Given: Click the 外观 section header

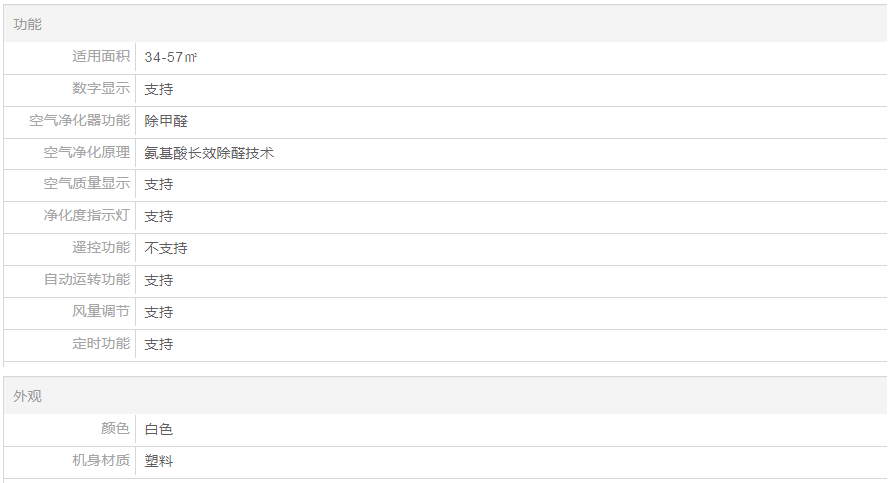Looking at the screenshot, I should tap(28, 396).
